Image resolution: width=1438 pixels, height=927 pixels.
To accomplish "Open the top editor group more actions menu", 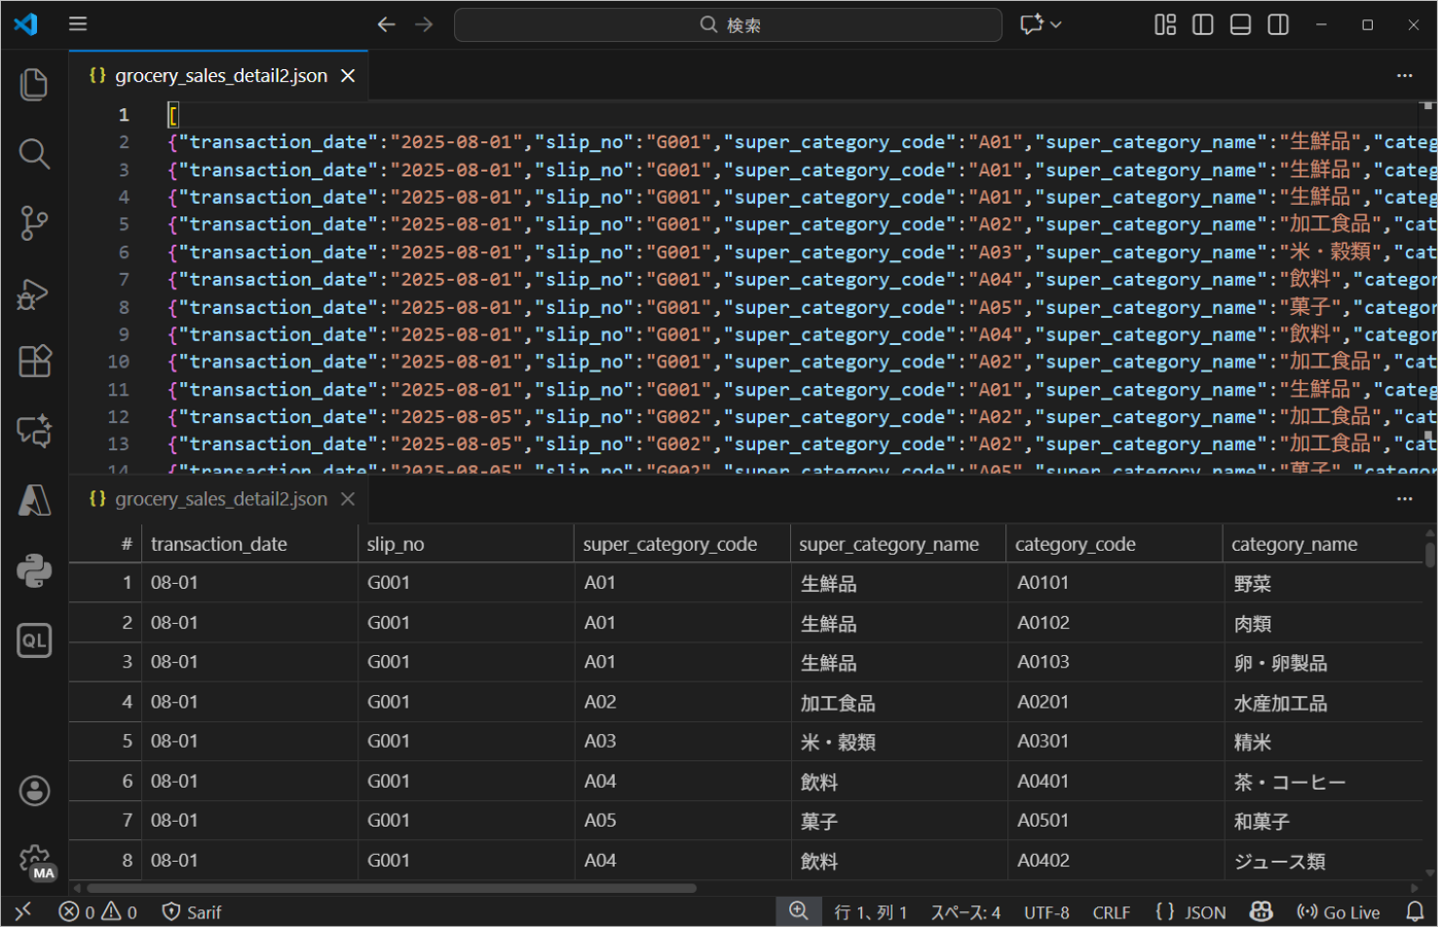I will coord(1404,76).
